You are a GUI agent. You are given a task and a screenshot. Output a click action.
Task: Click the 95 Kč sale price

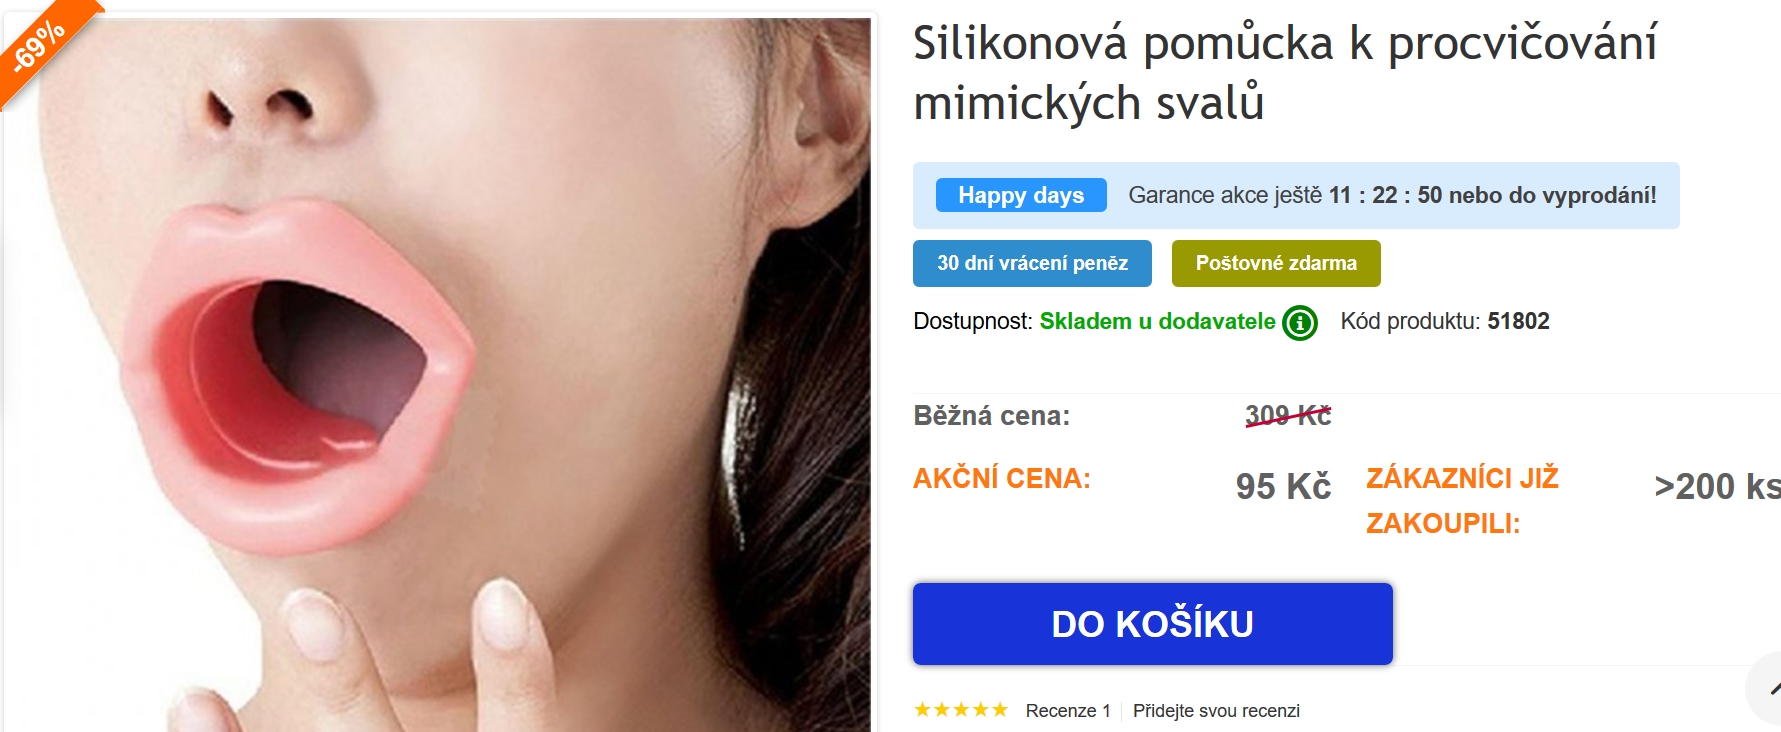[1283, 486]
